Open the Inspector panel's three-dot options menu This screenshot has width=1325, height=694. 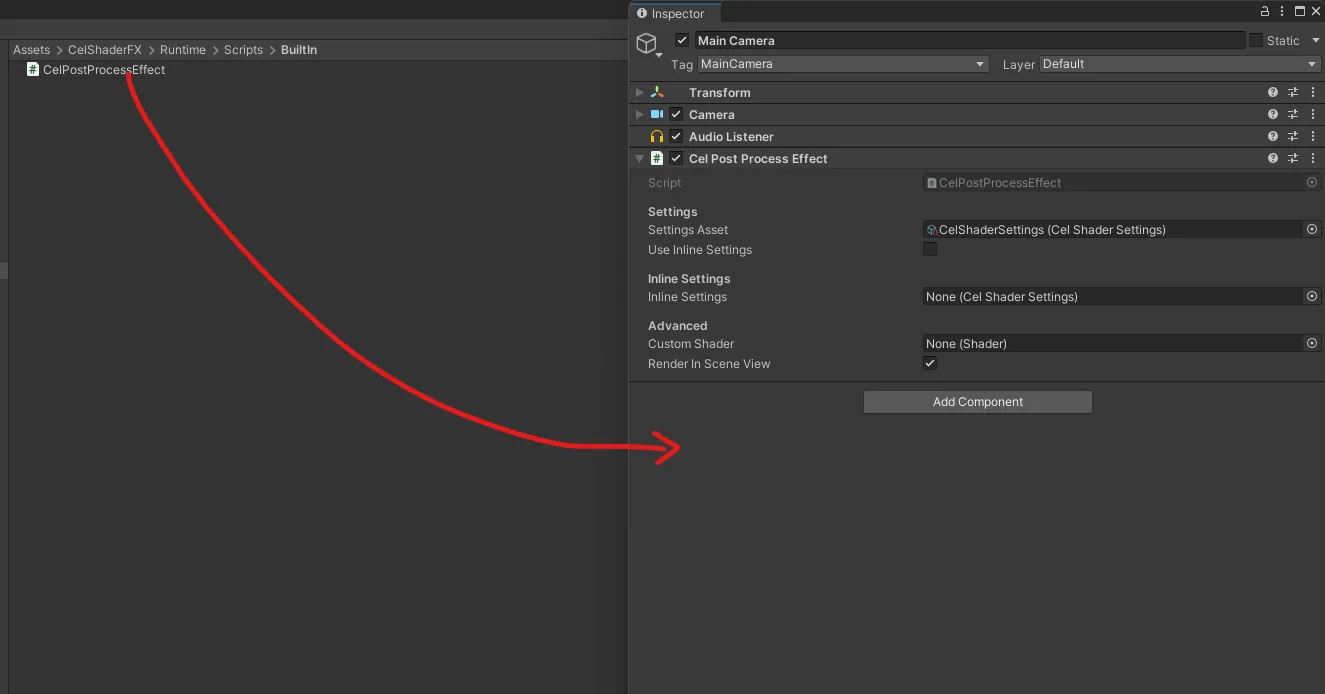point(1282,12)
